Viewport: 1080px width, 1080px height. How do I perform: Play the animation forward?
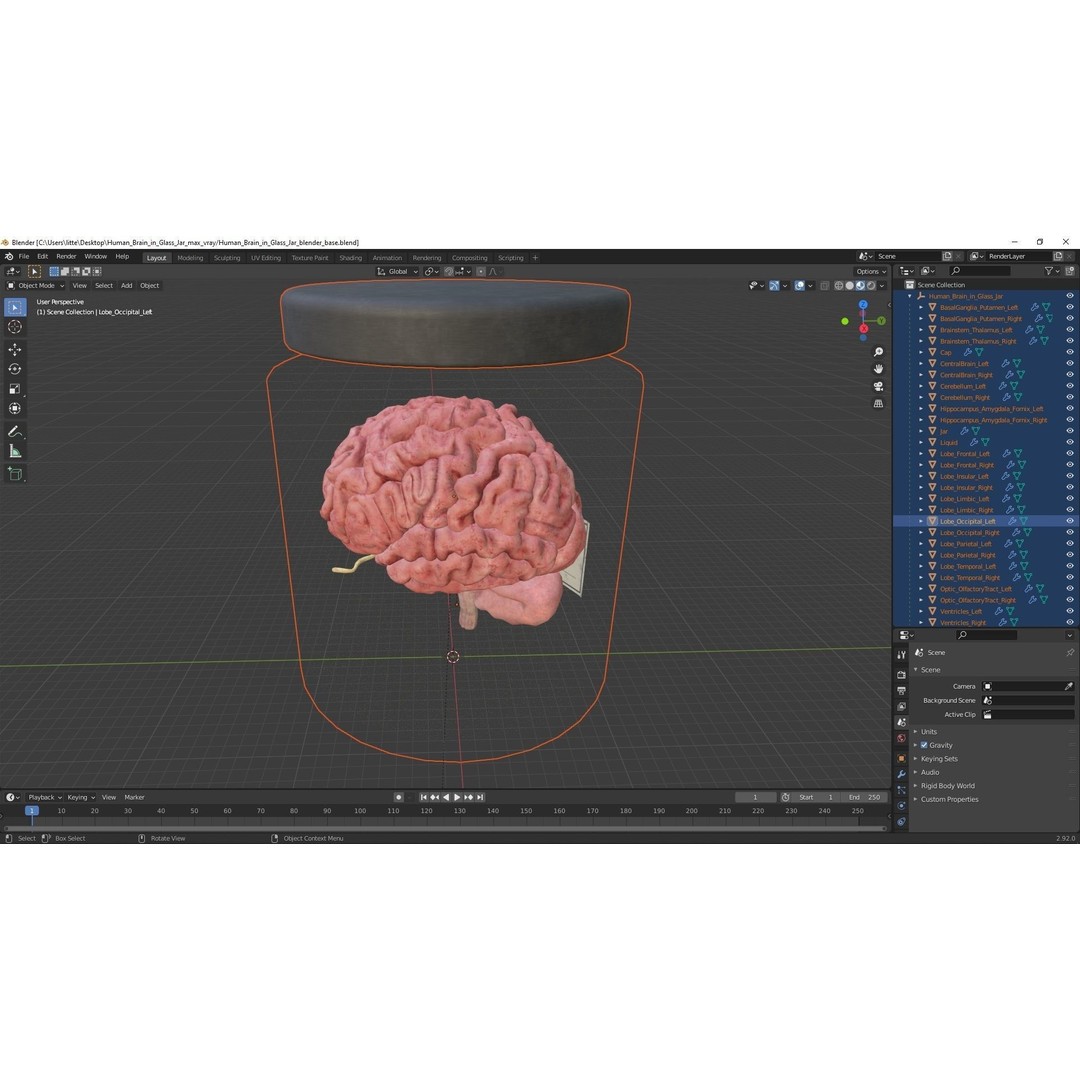457,797
